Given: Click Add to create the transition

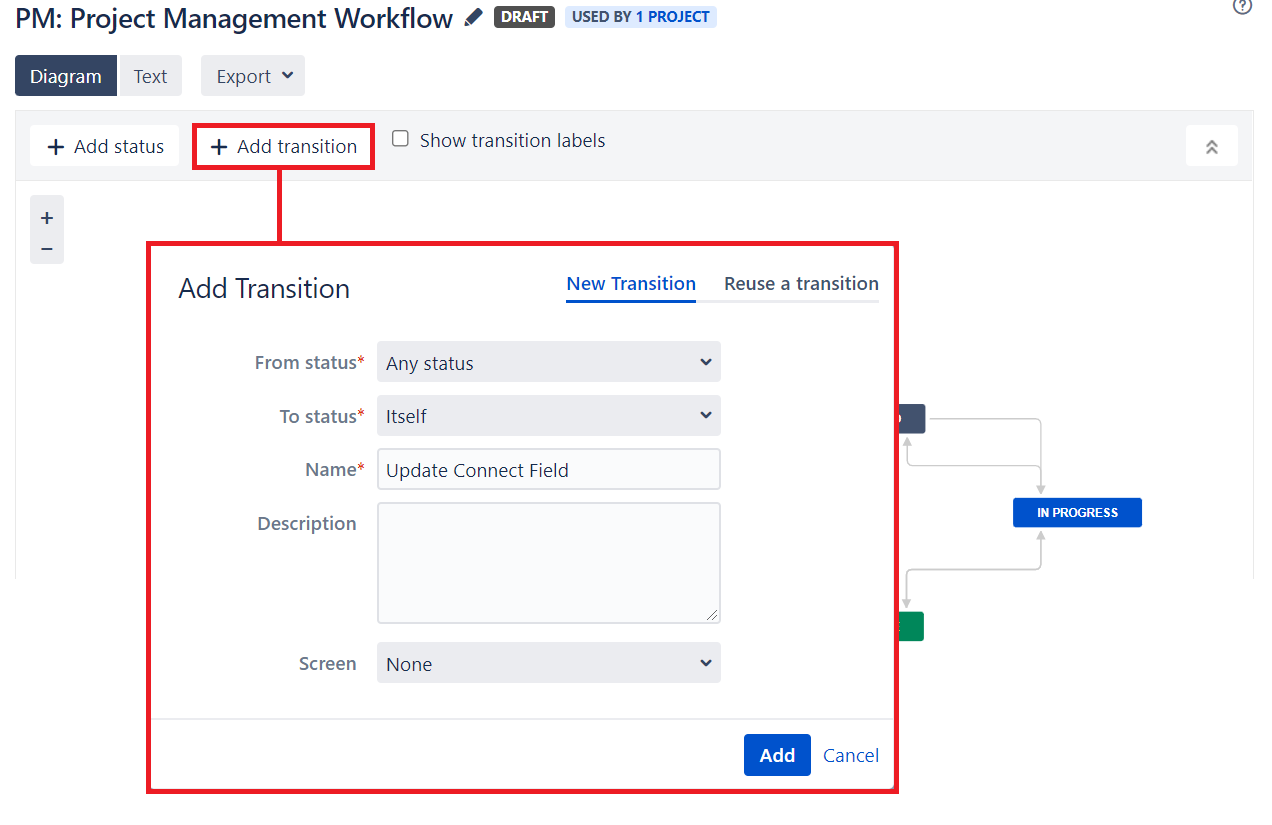Looking at the screenshot, I should point(777,755).
